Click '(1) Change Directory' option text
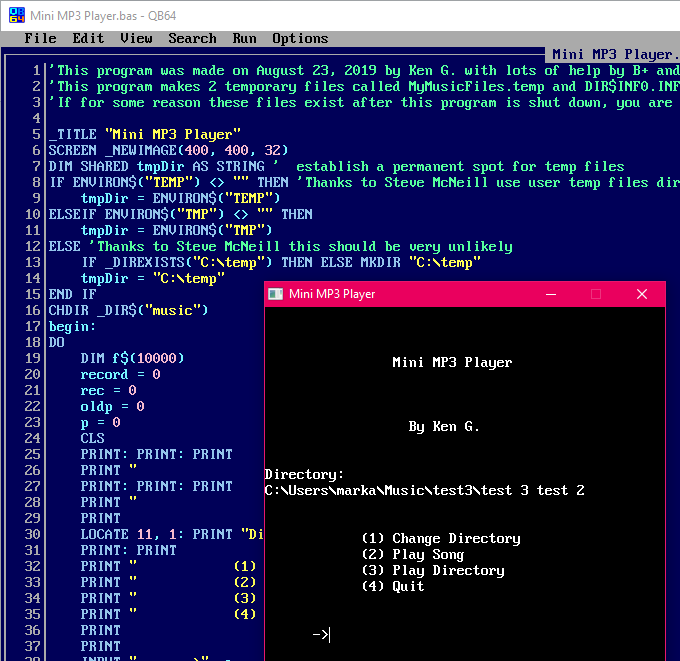This screenshot has height=661, width=680. 441,538
